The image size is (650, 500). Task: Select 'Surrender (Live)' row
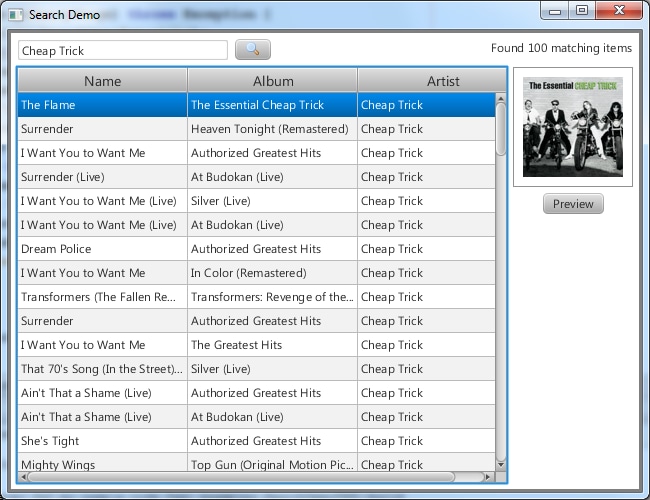click(x=256, y=177)
